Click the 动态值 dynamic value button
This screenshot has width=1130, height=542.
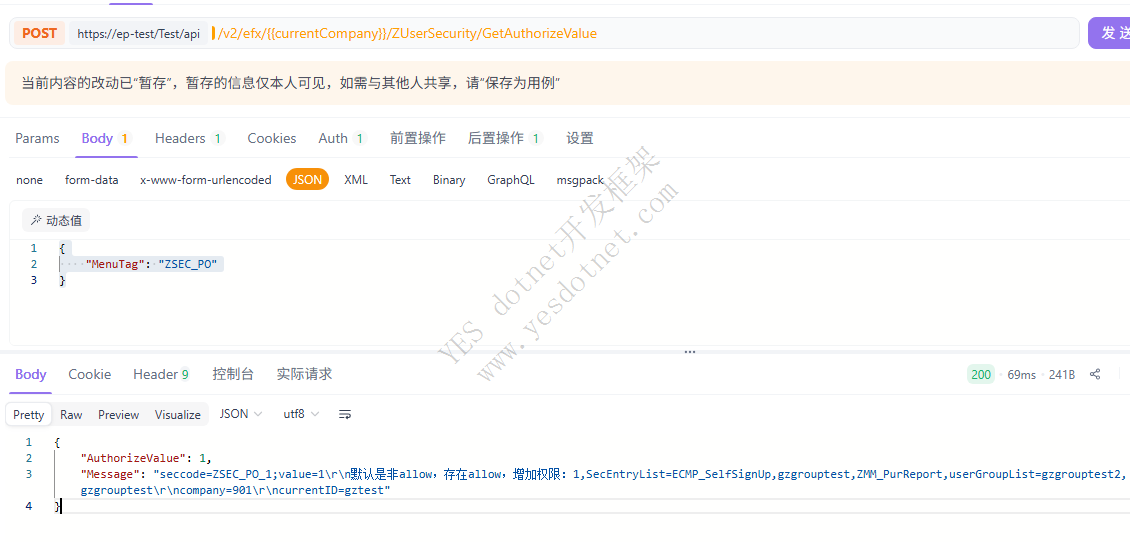[56, 221]
